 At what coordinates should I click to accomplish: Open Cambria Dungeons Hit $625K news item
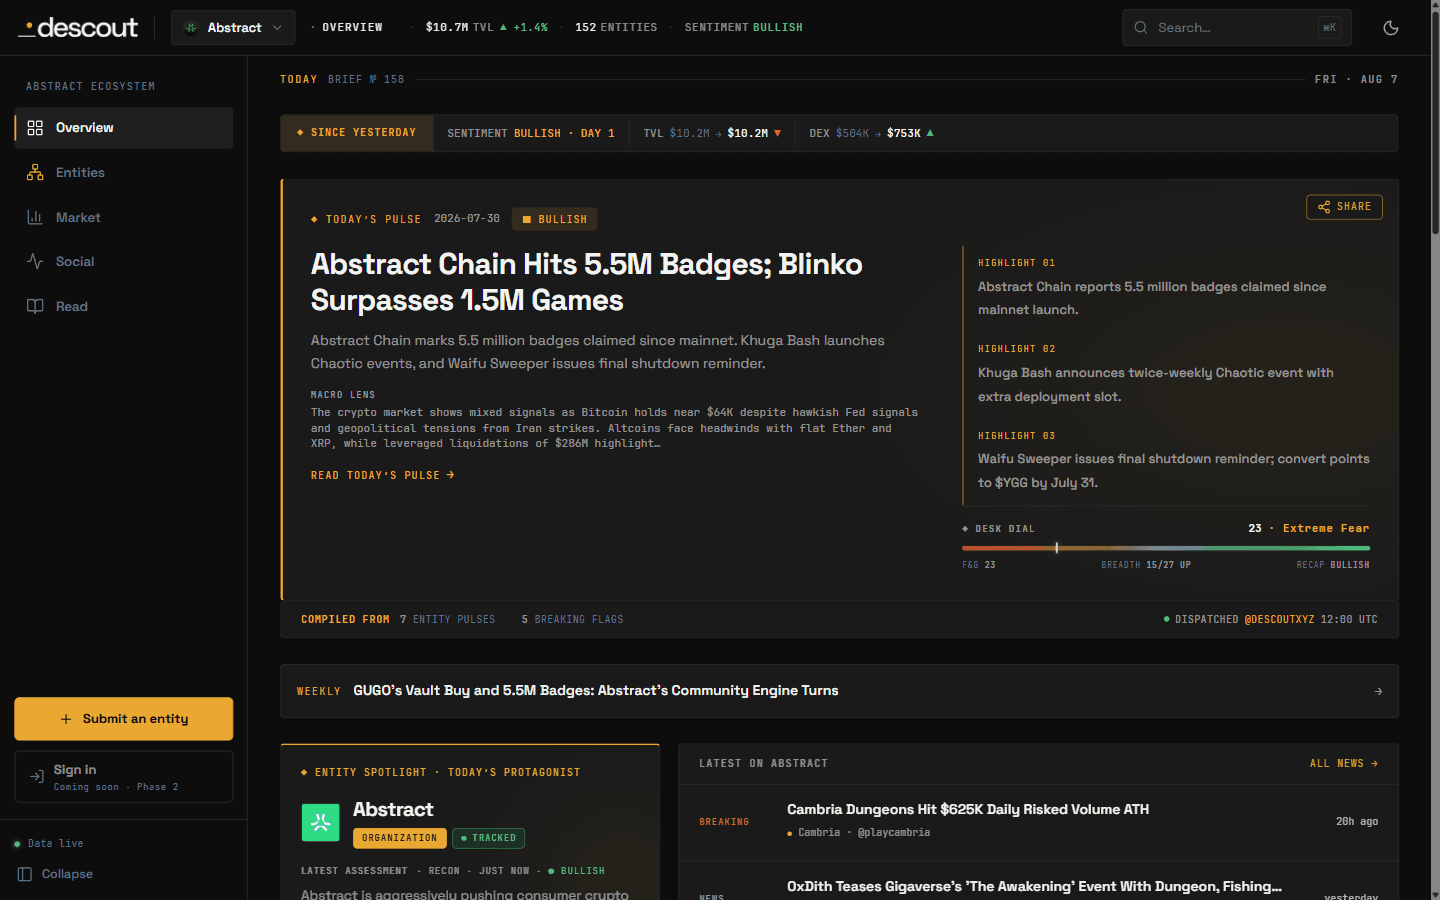[968, 810]
